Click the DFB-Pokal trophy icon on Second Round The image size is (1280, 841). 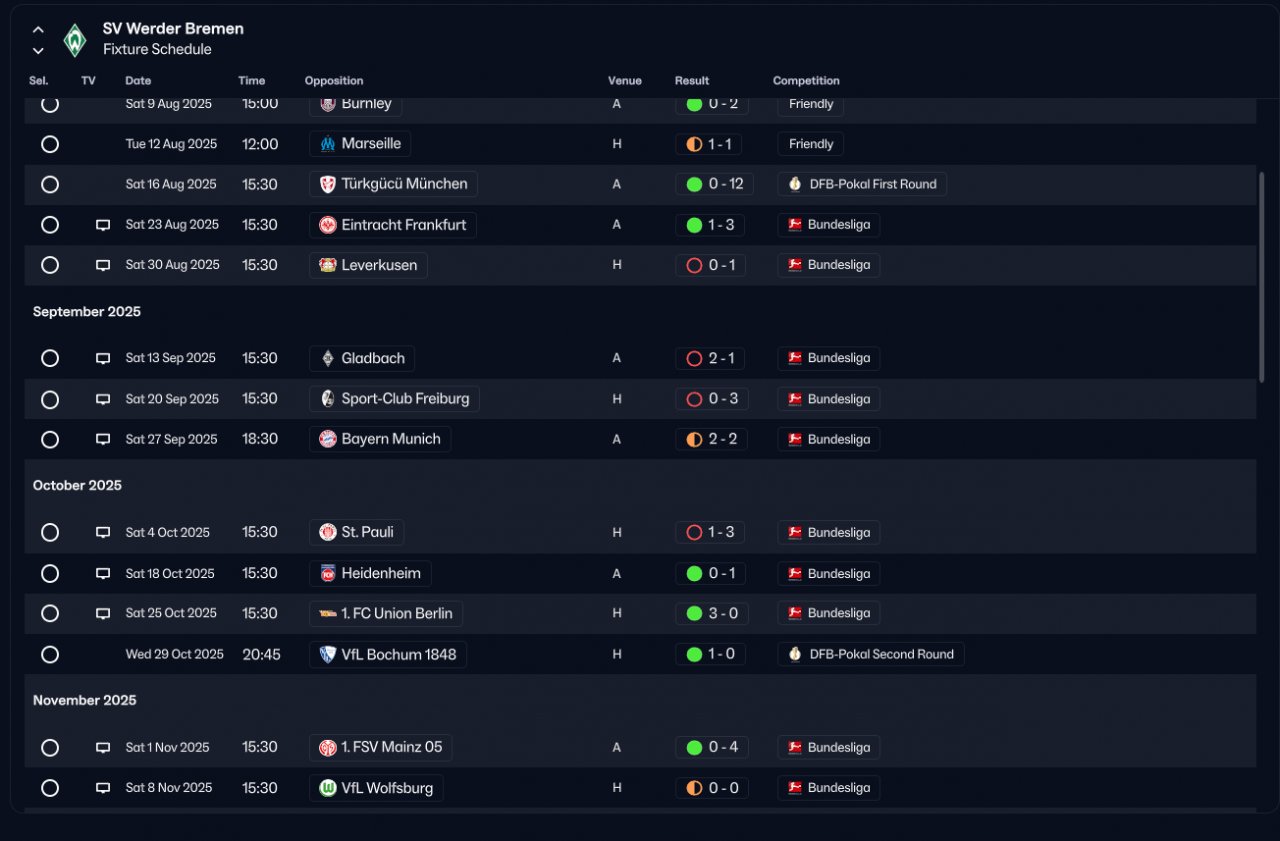(x=795, y=654)
